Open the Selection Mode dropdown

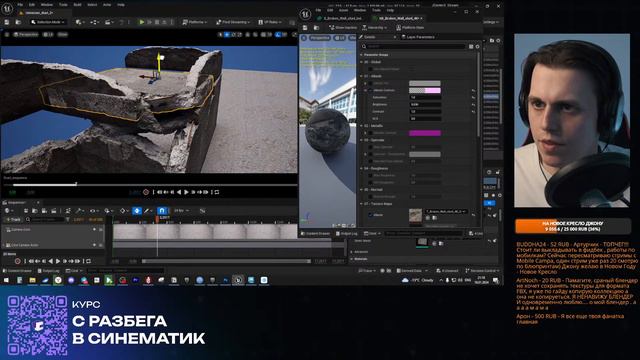48,22
